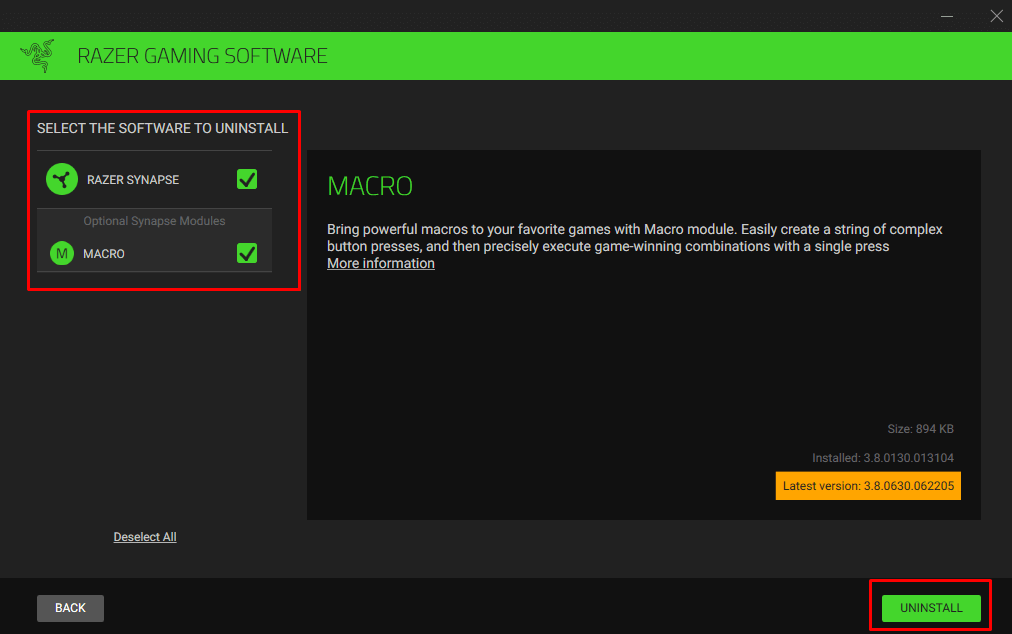Click the Razer Synapse green icon
The height and width of the screenshot is (634, 1012).
[62, 179]
